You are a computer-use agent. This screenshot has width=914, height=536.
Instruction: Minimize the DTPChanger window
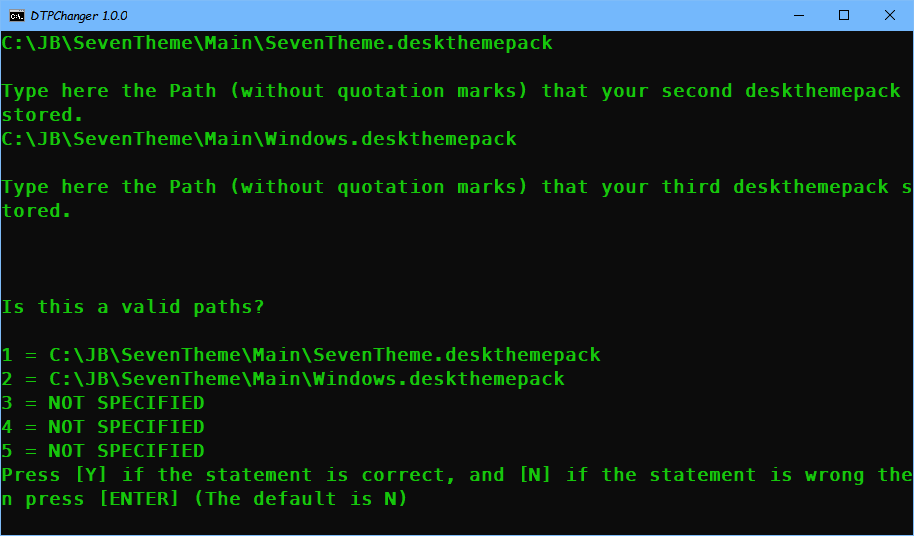point(799,15)
